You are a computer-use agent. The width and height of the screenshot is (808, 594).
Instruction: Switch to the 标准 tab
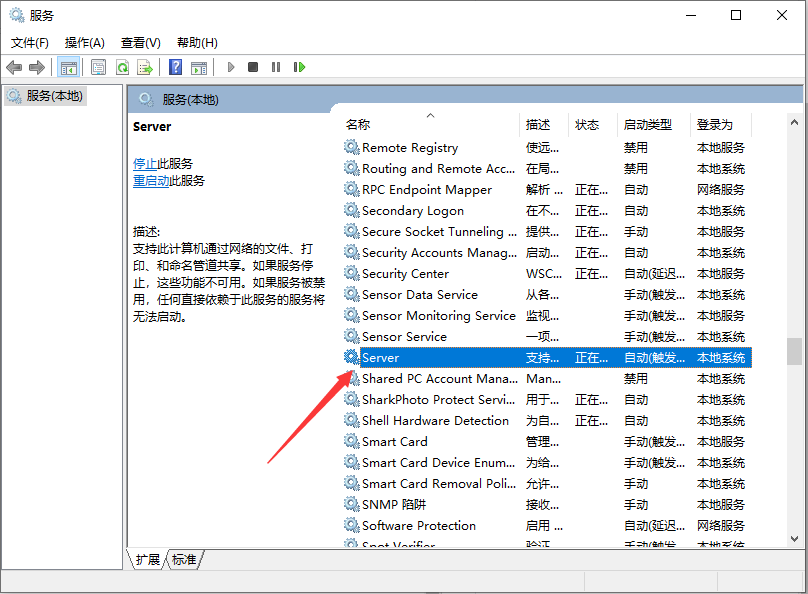pos(182,560)
